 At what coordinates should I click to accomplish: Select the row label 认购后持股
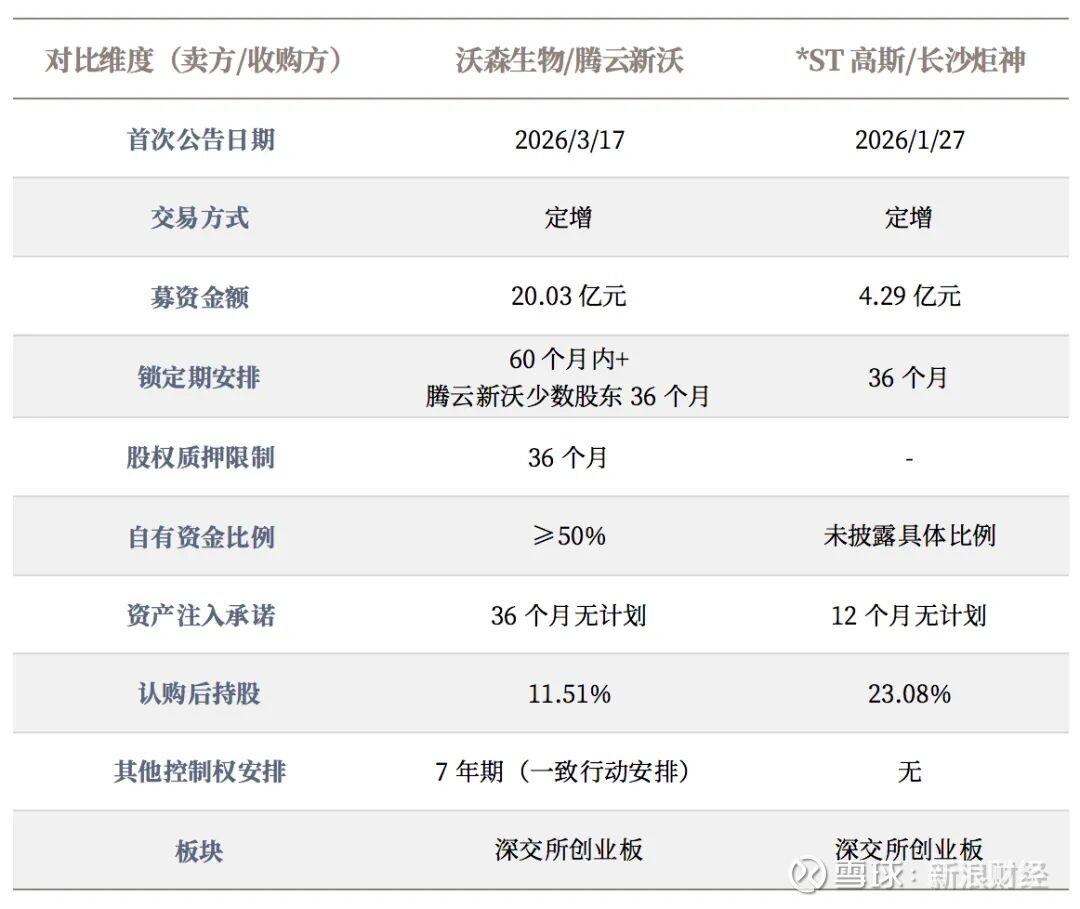tap(199, 693)
